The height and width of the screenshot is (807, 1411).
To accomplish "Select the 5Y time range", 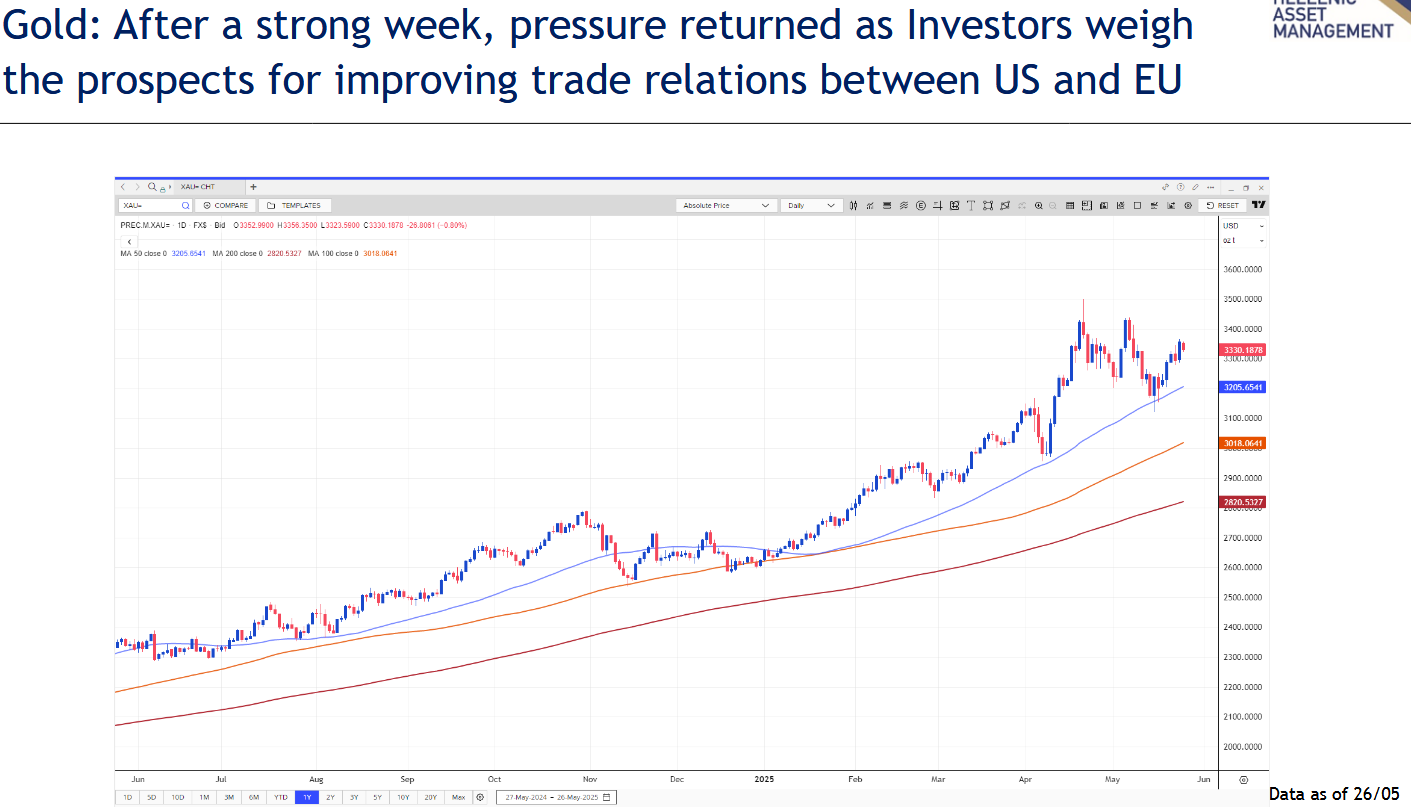I will (378, 797).
